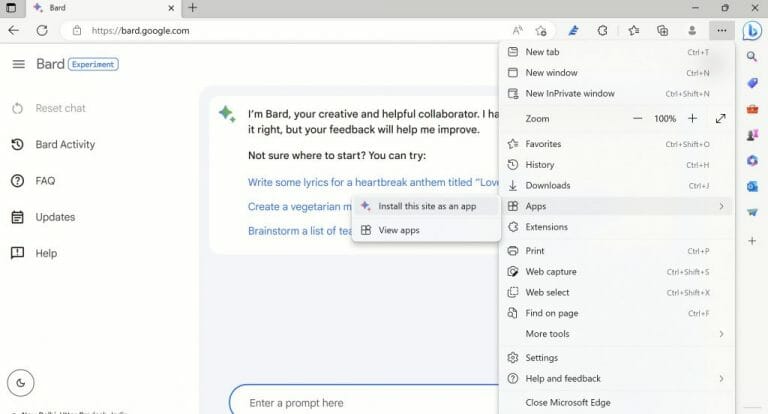Open sidebar Shopping tag icon
Image resolution: width=768 pixels, height=414 pixels.
752,83
